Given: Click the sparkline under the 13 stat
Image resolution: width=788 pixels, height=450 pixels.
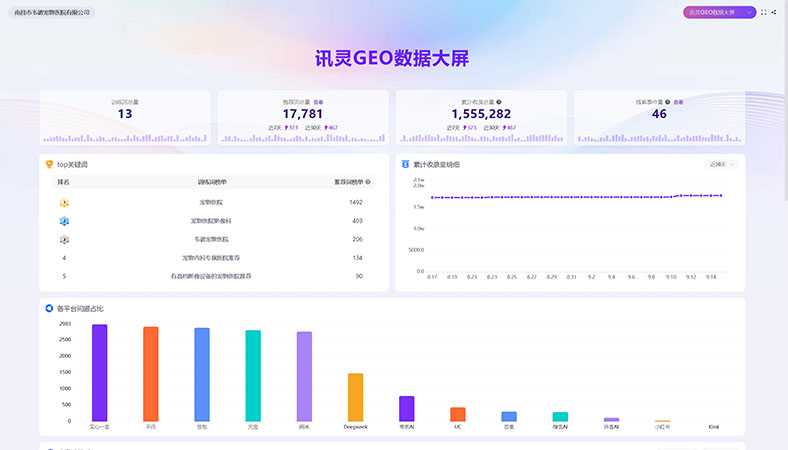Looking at the screenshot, I should coord(125,138).
